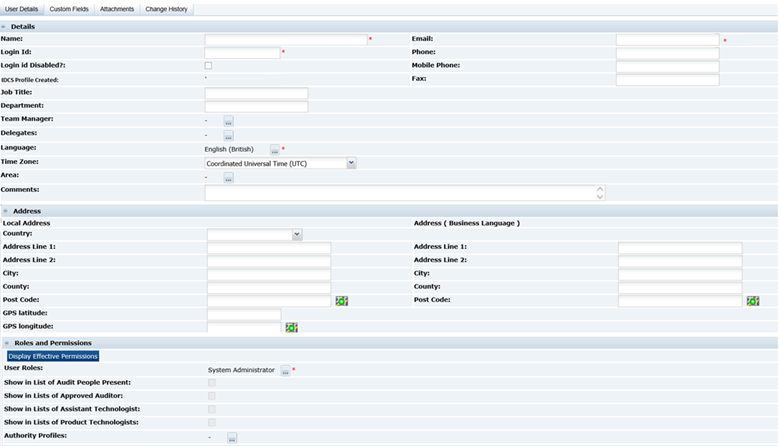Screen dimensions: 780x446
Task: Open the Area picker ellipsis icon
Action: click(x=228, y=178)
